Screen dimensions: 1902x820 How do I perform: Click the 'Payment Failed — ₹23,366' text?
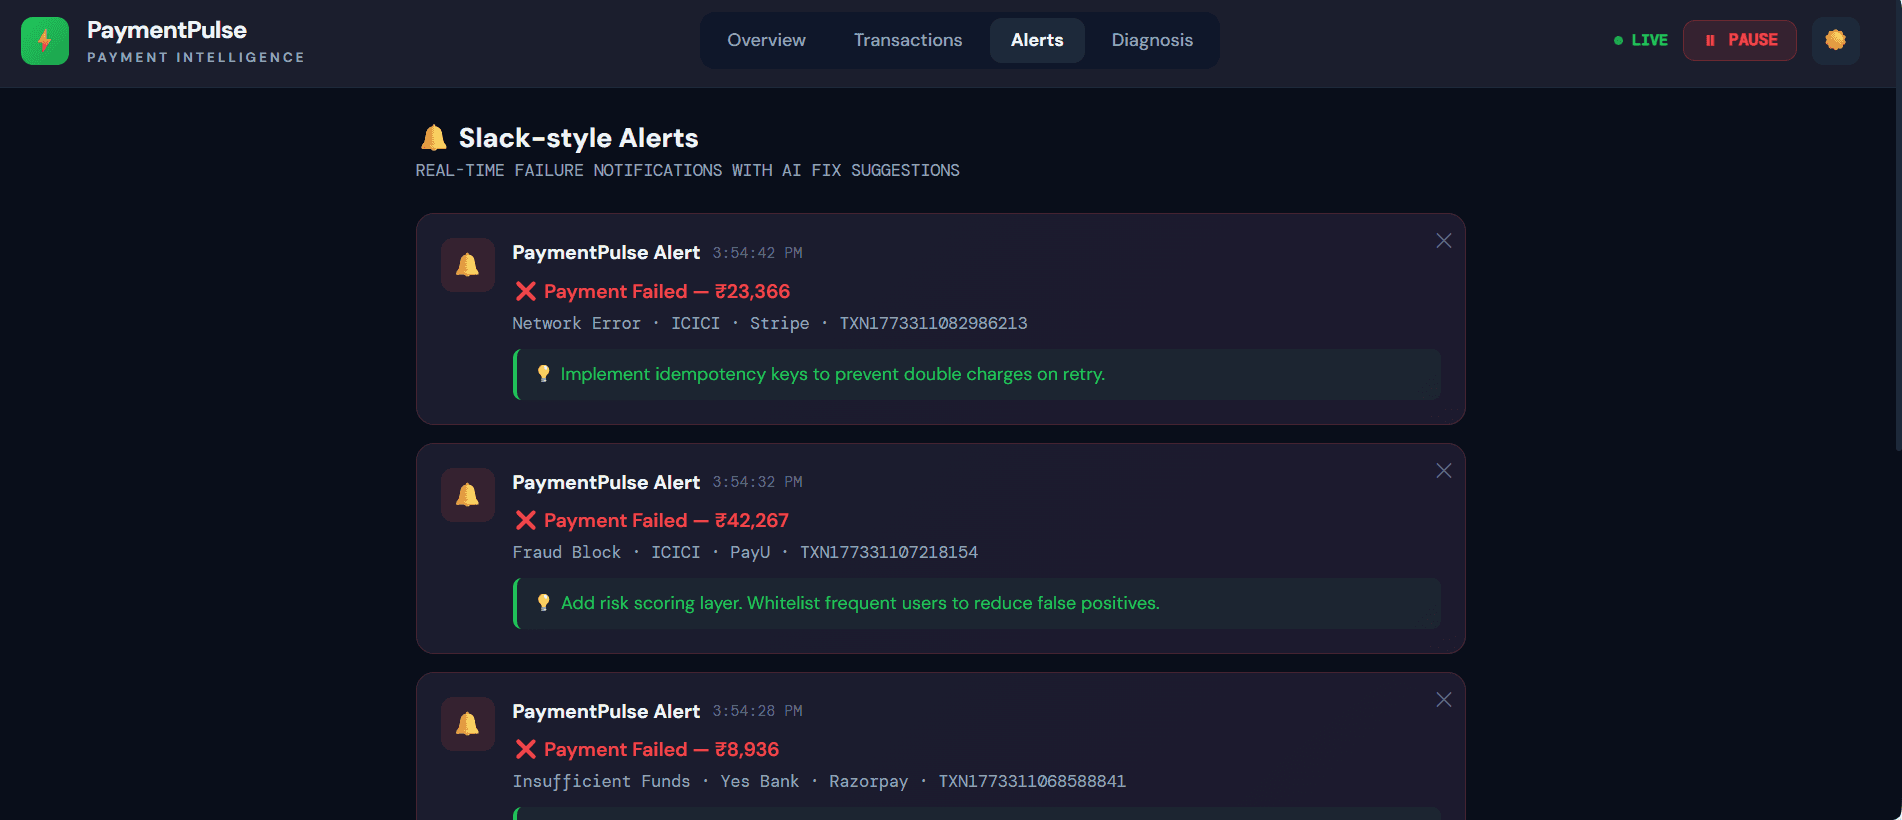click(x=667, y=291)
